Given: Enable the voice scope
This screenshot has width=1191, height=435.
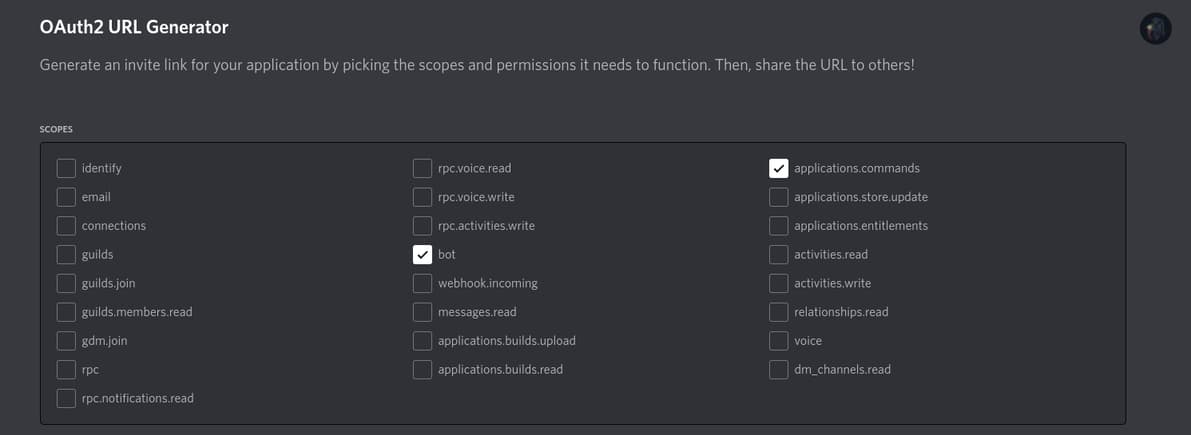Looking at the screenshot, I should pos(778,341).
